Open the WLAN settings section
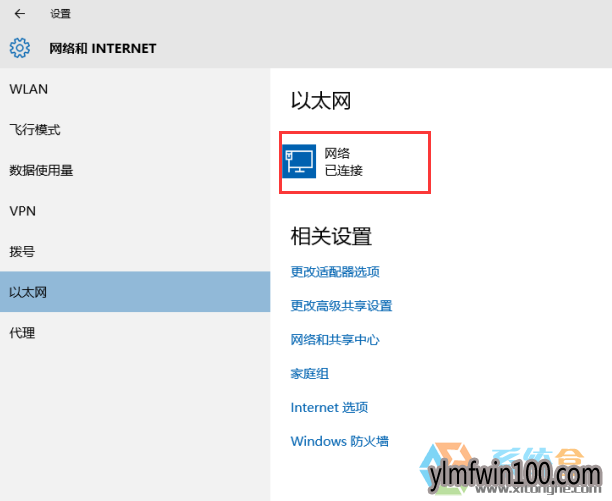Screen dimensions: 612x501 point(135,89)
